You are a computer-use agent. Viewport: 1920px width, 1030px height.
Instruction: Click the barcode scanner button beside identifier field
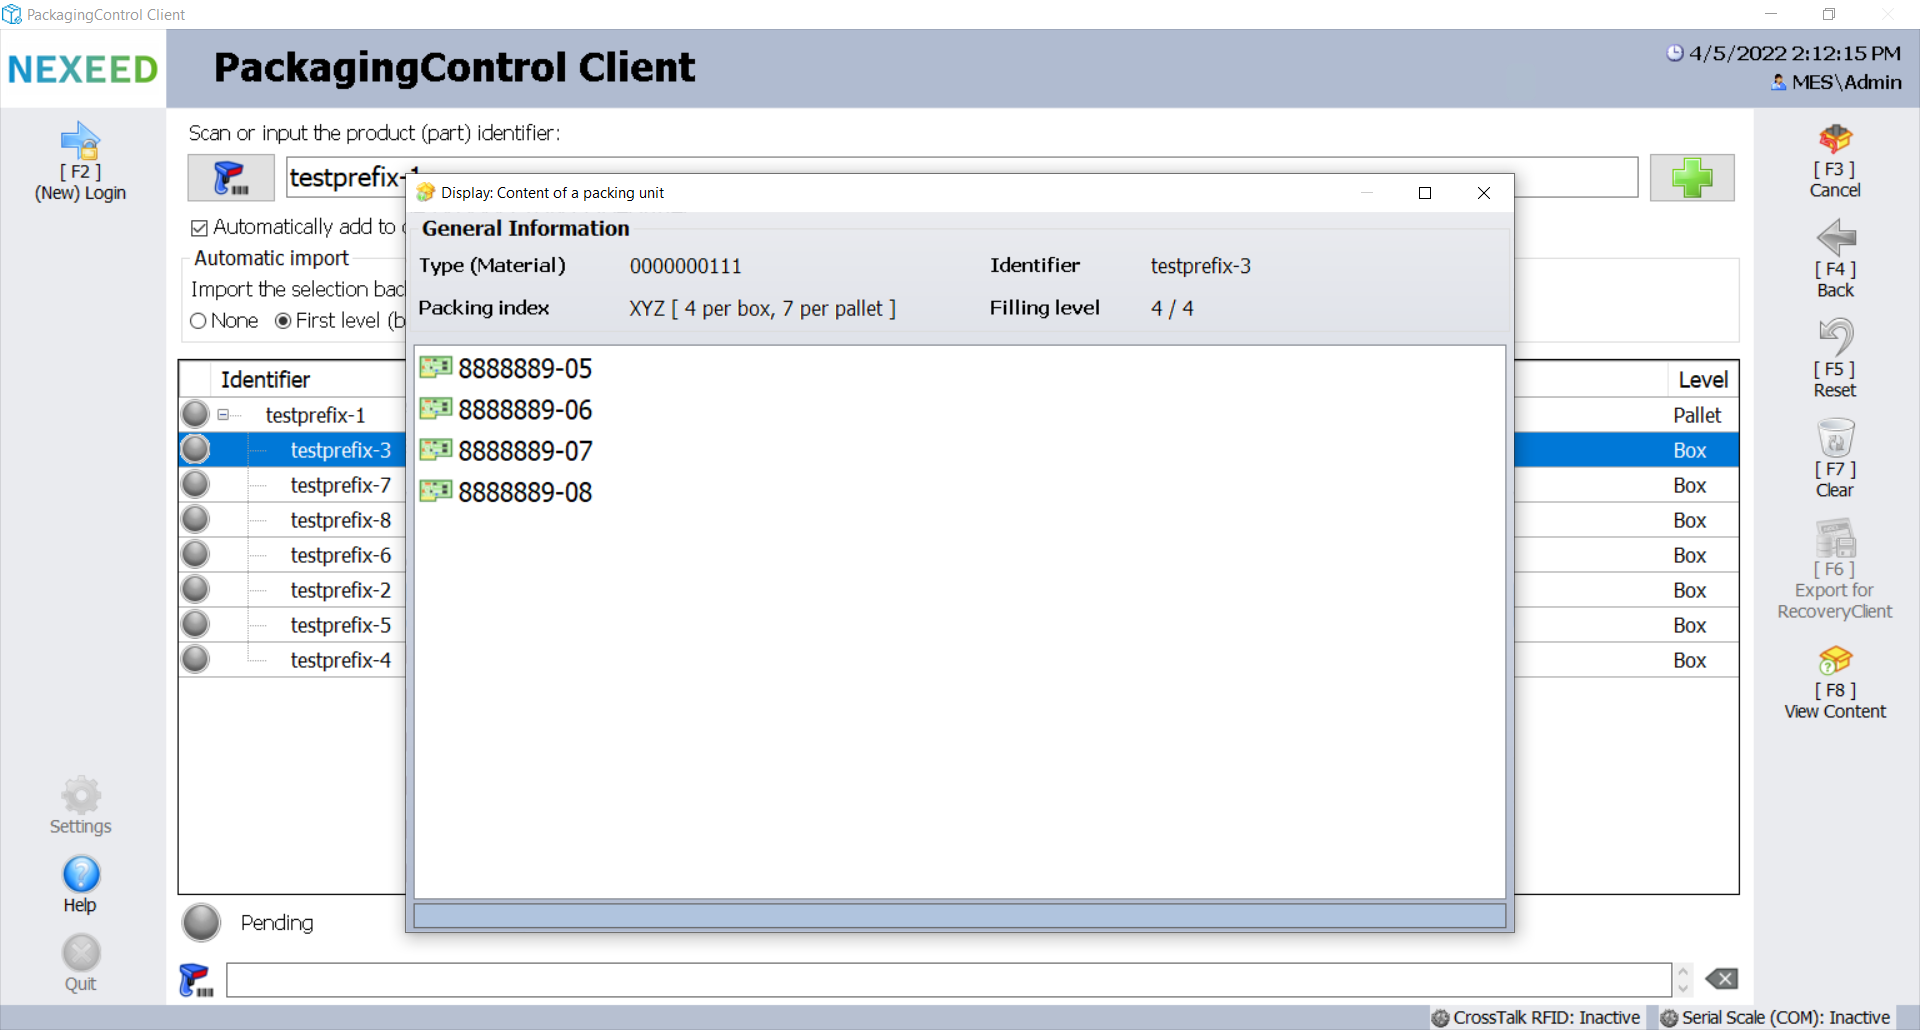(x=231, y=178)
